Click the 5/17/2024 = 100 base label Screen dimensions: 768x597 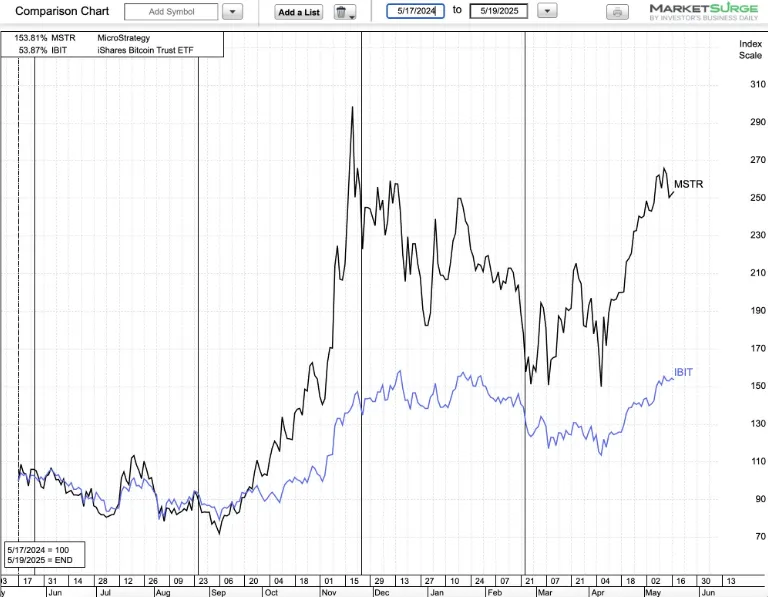pyautogui.click(x=38, y=550)
